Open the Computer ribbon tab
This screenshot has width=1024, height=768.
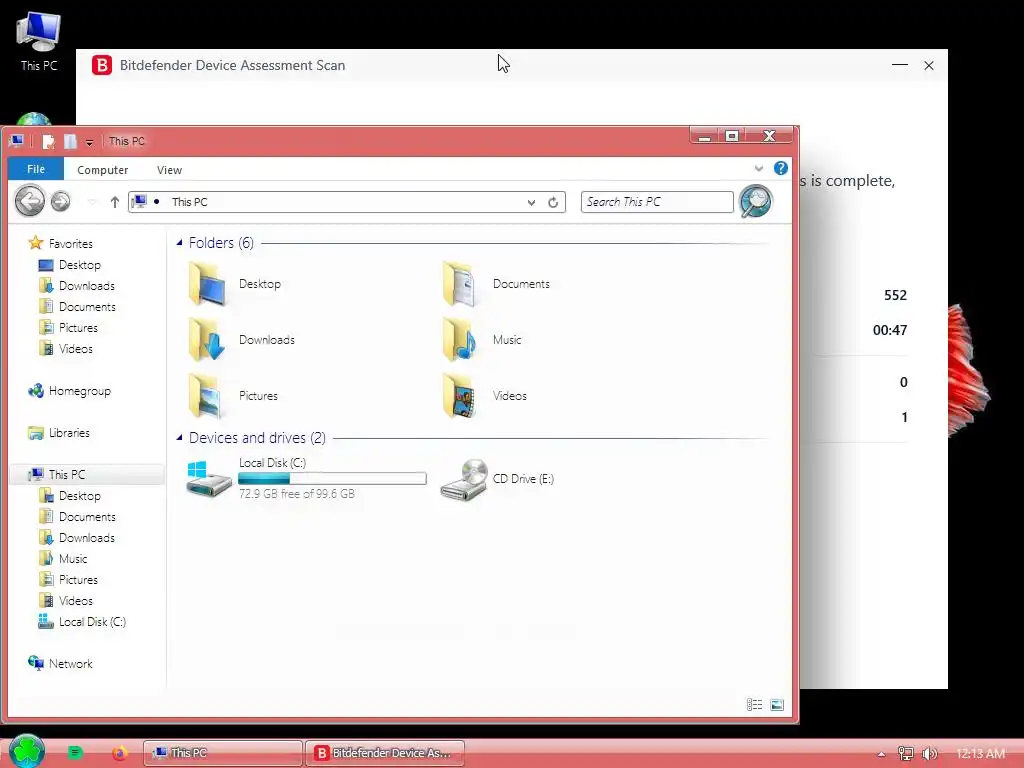click(x=103, y=170)
